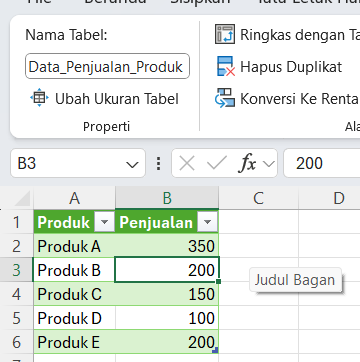Select cell Produk A
The height and width of the screenshot is (362, 360).
coord(75,246)
